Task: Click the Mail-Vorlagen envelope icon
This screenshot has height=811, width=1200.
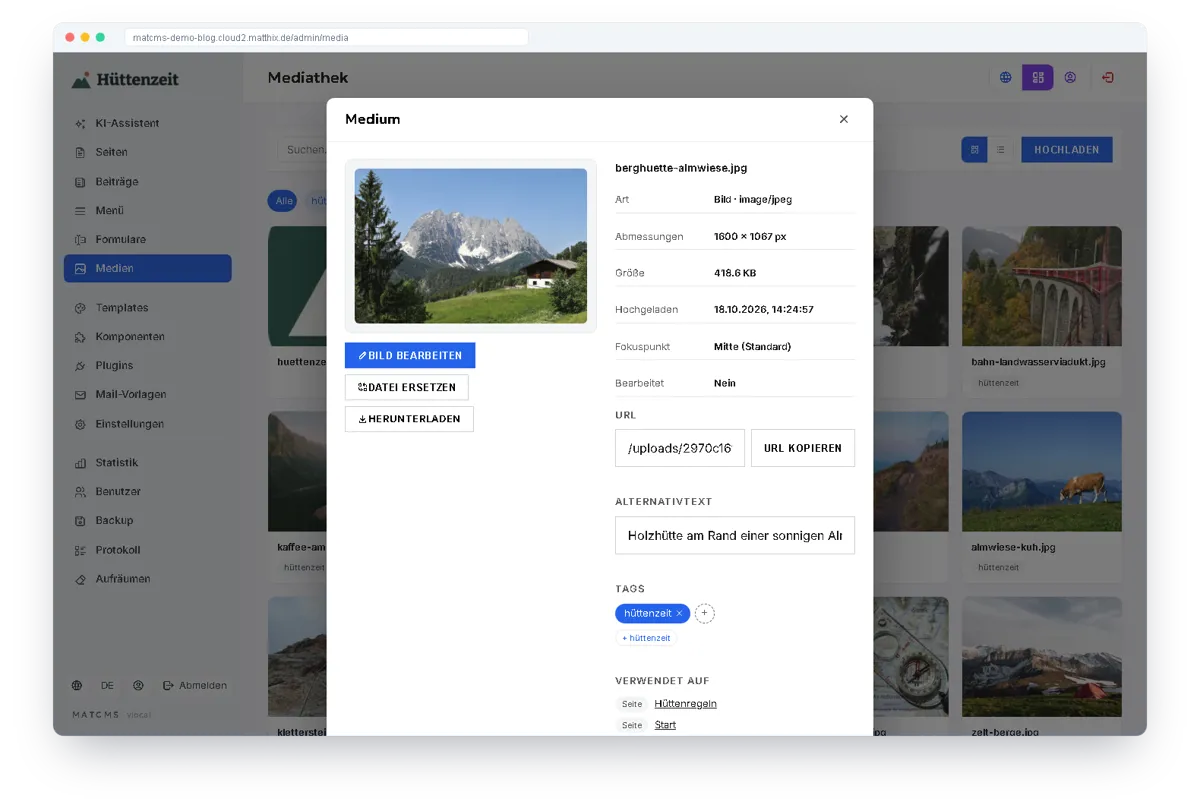Action: pyautogui.click(x=80, y=395)
